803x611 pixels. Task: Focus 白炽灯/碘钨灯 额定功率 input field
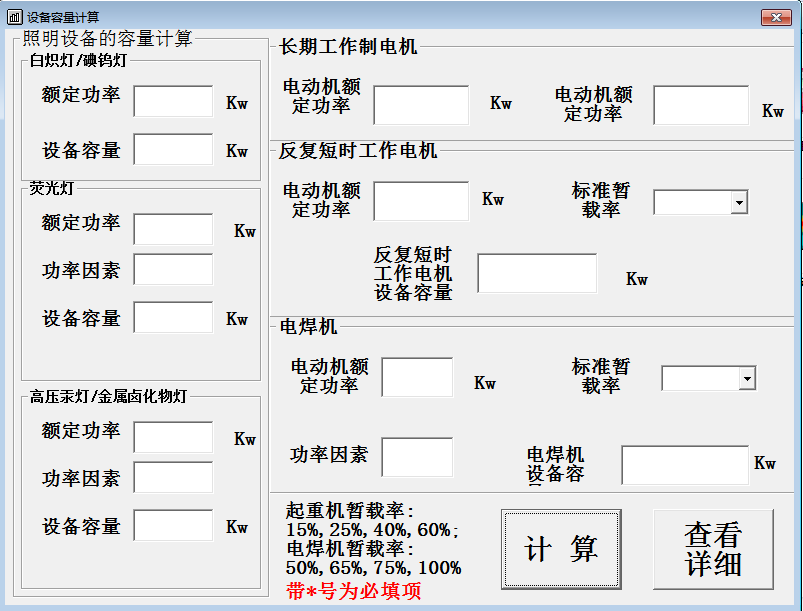tap(173, 101)
